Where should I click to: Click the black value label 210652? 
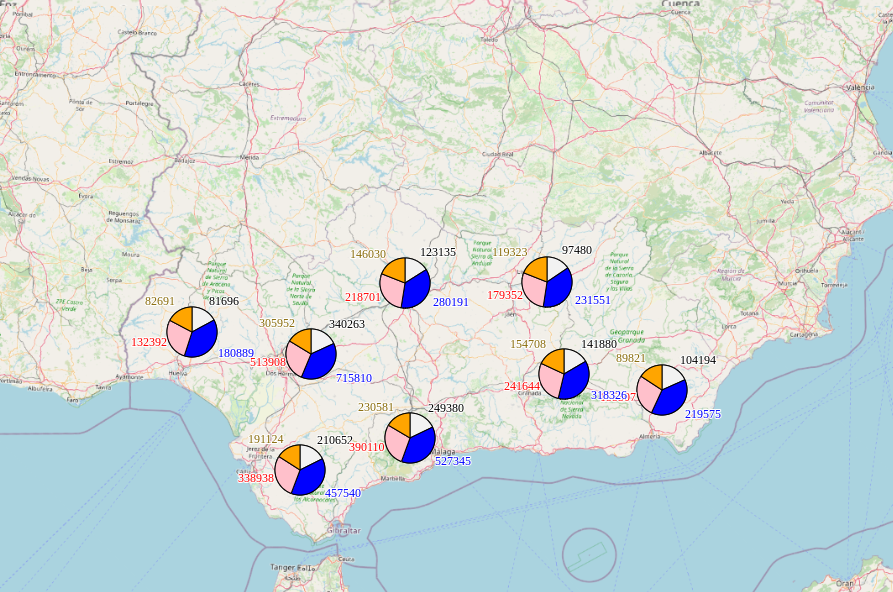tap(335, 440)
